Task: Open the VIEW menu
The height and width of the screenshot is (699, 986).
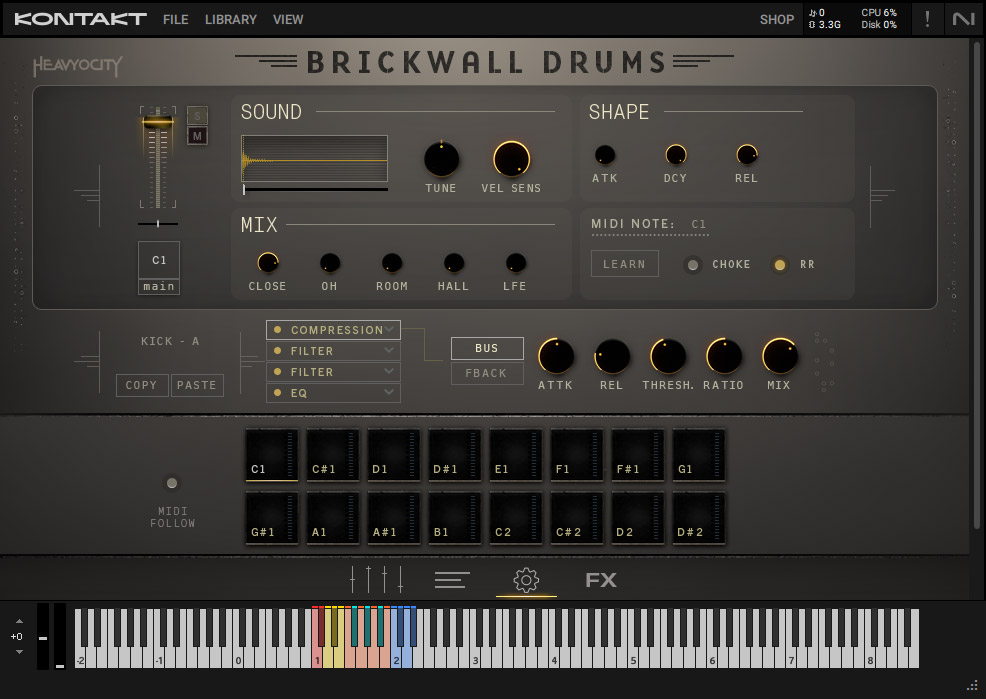Action: tap(288, 19)
